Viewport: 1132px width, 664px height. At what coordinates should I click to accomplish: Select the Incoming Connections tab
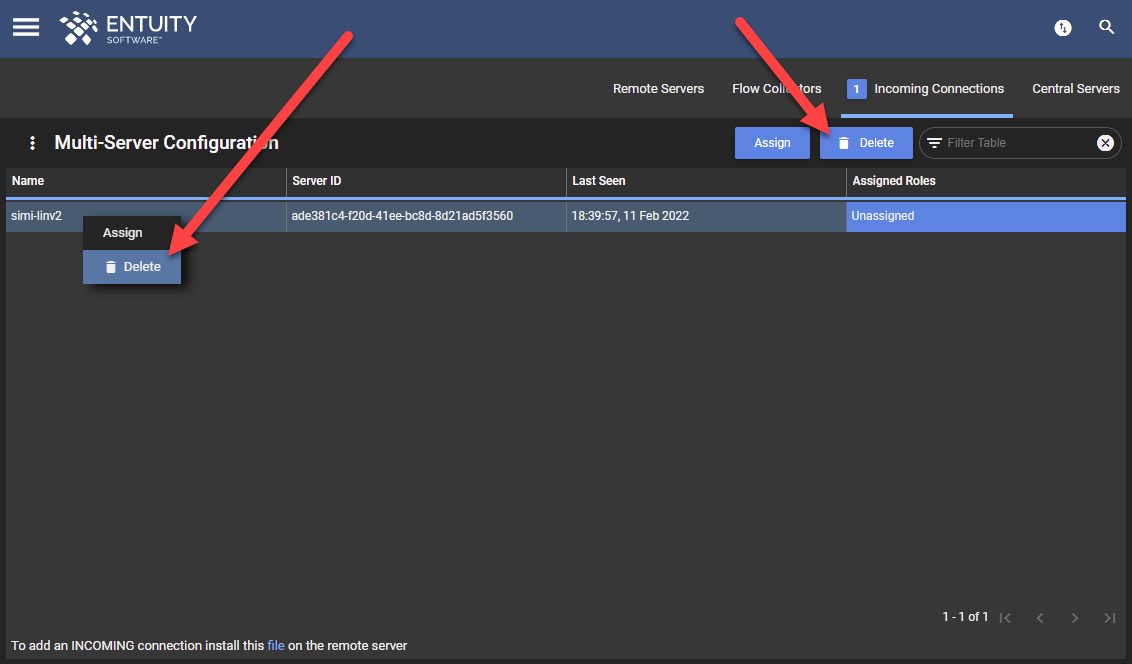[926, 89]
